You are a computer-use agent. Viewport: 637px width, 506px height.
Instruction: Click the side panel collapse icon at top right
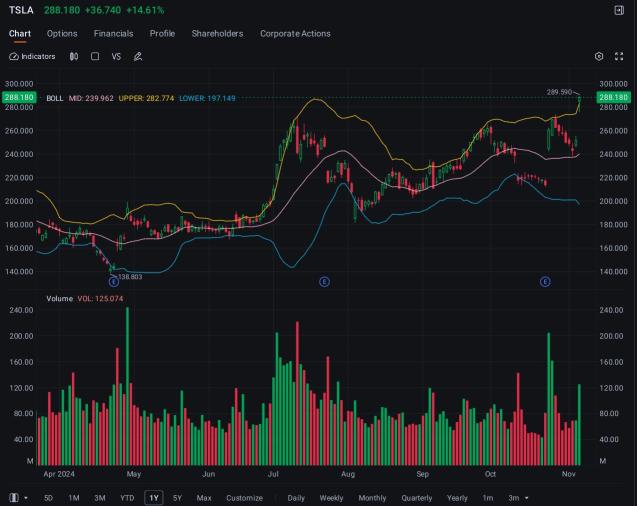point(619,10)
